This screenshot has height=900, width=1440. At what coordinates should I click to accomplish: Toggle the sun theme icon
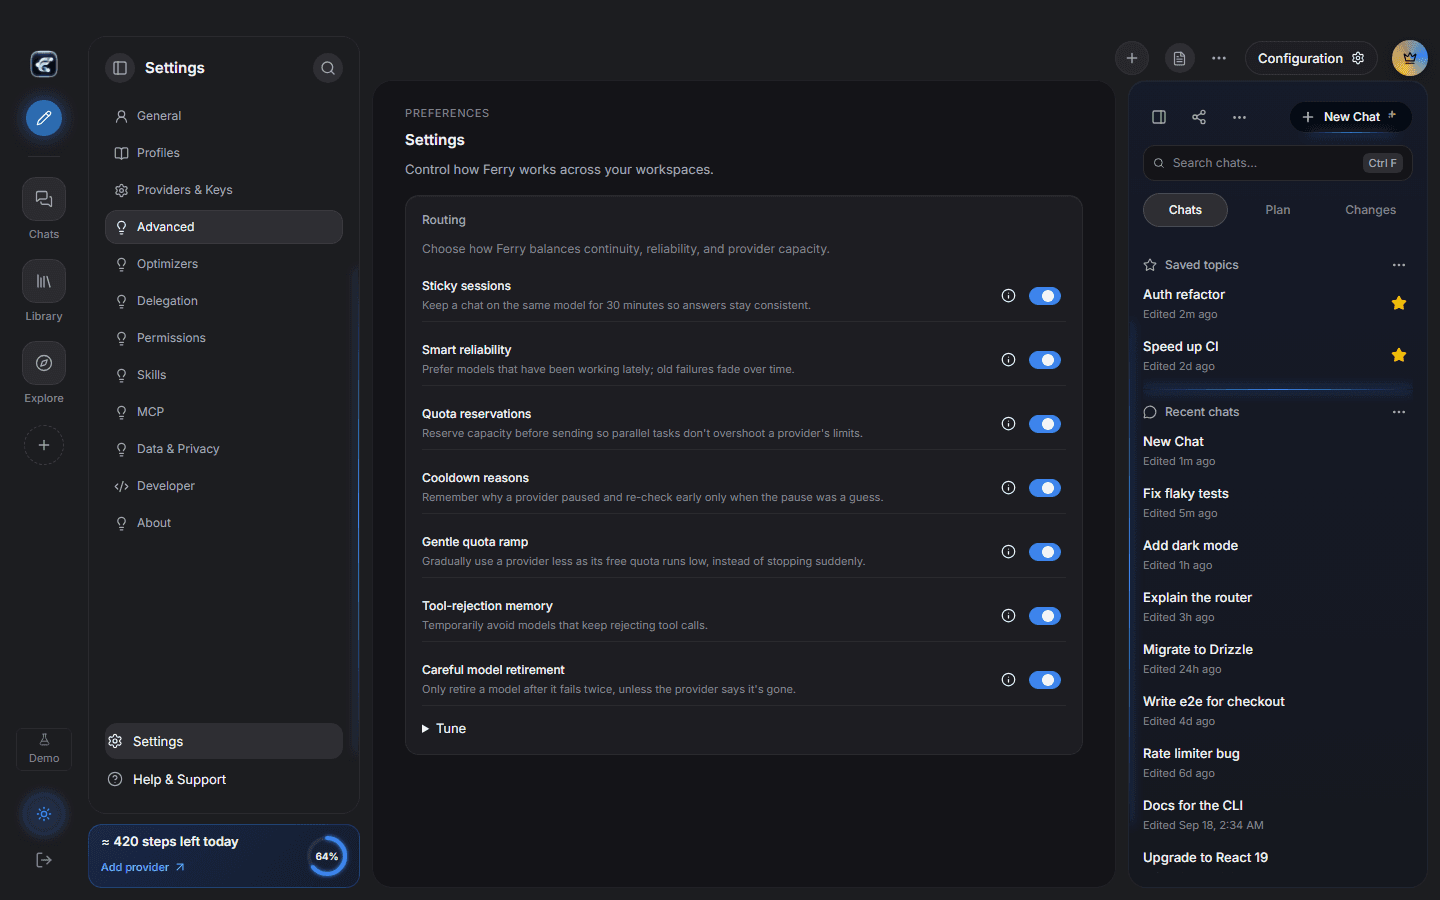44,814
